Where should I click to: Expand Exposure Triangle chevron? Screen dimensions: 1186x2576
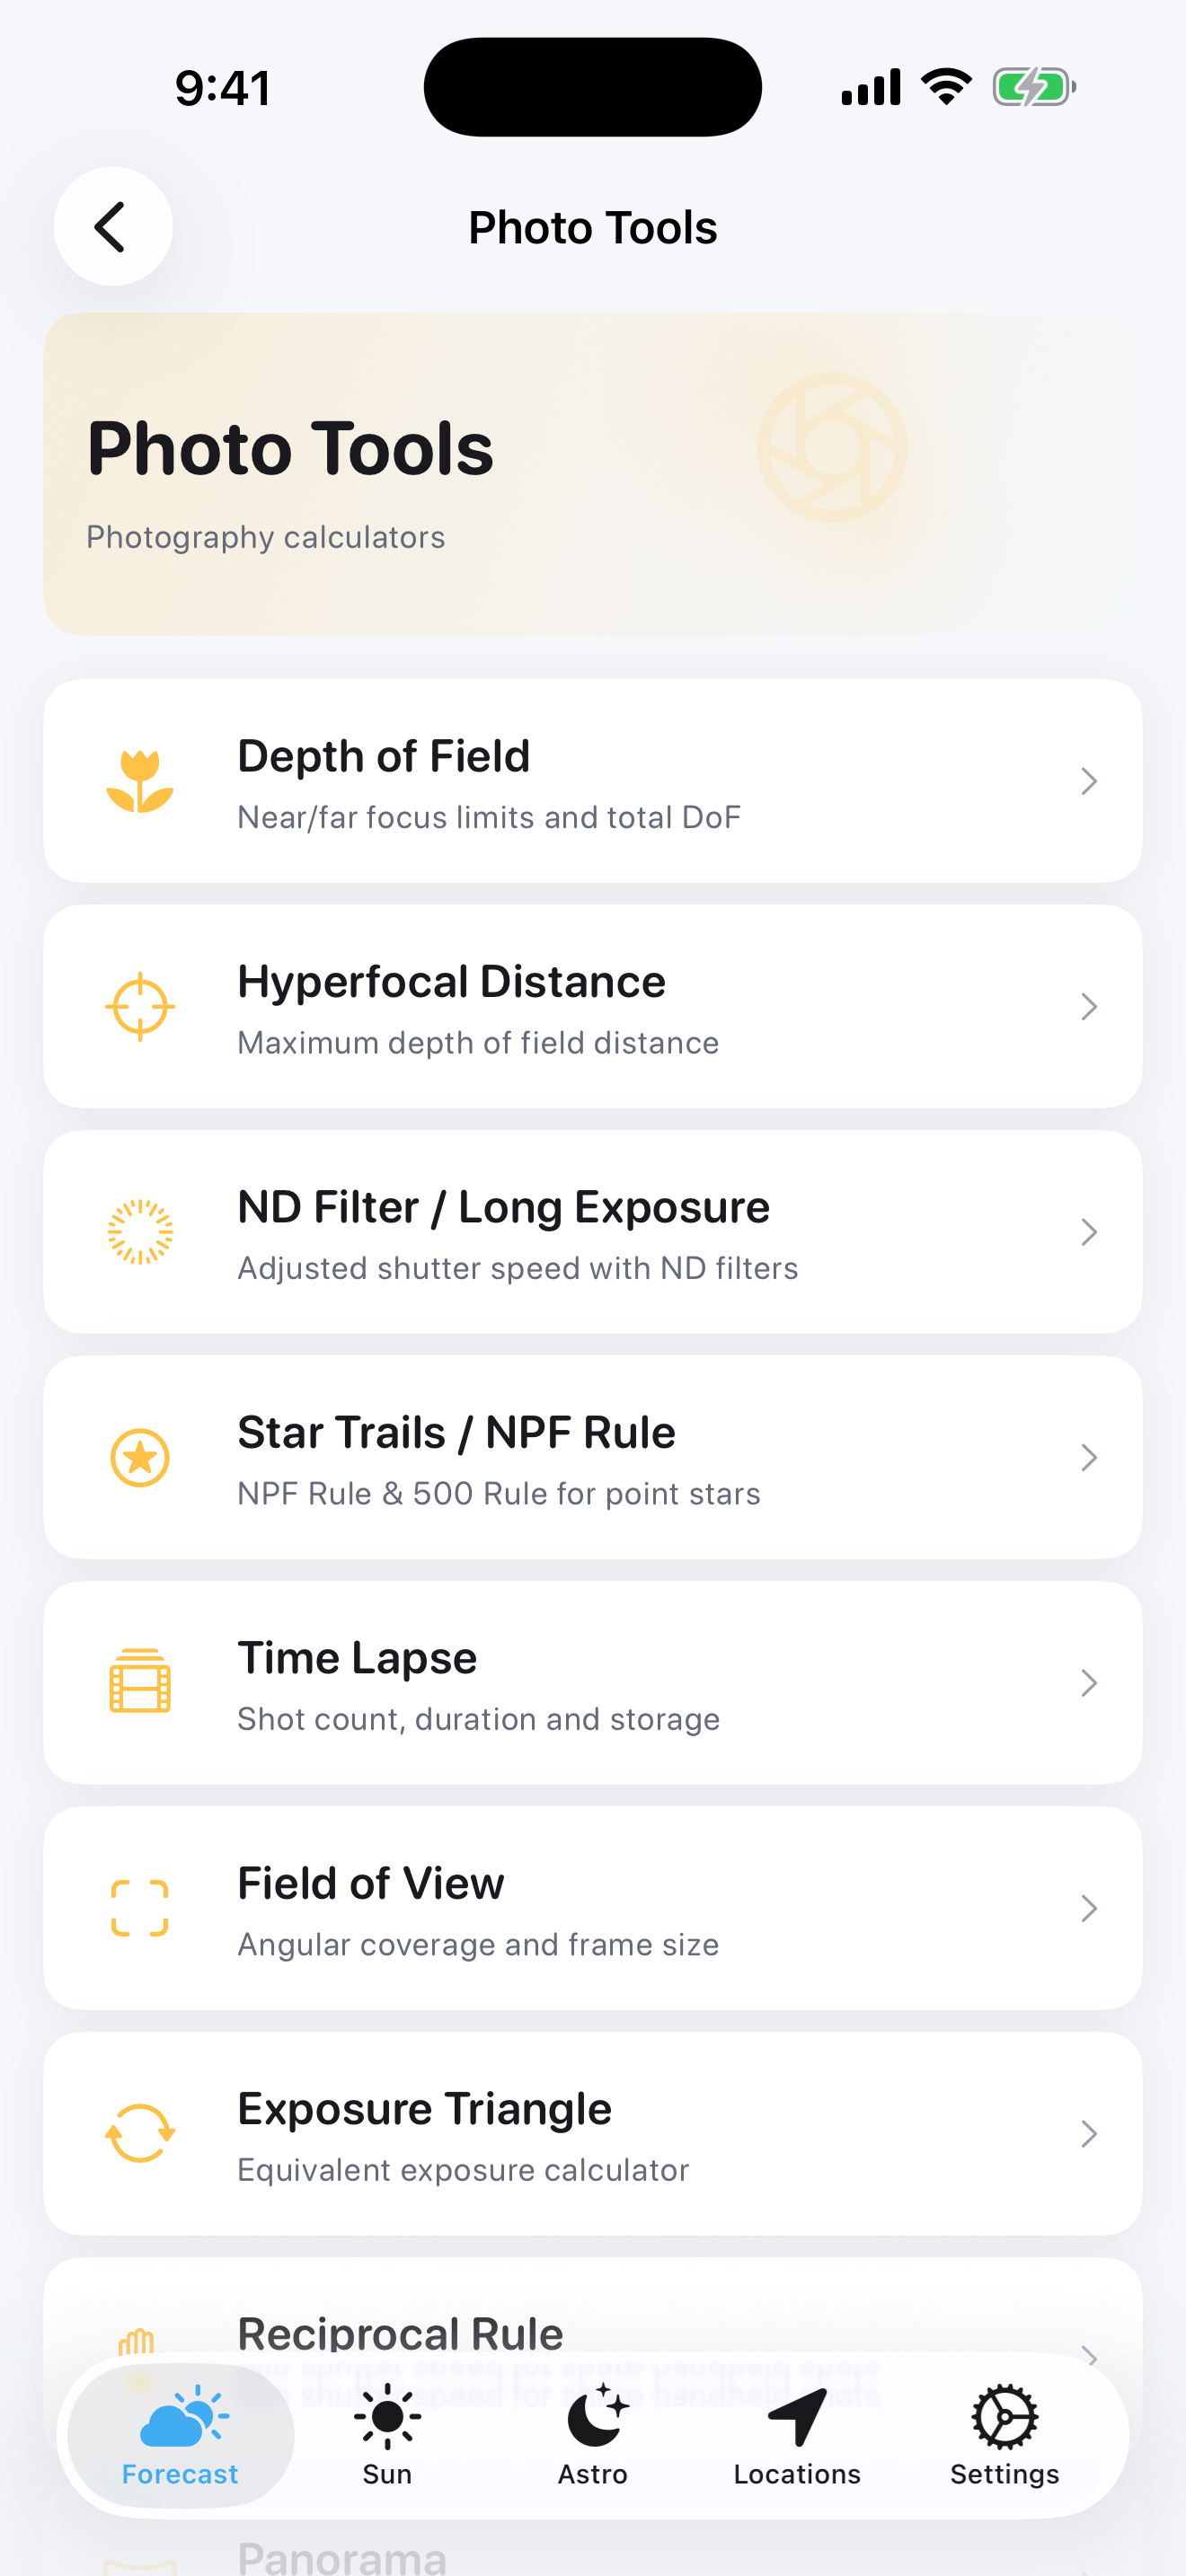point(1089,2134)
